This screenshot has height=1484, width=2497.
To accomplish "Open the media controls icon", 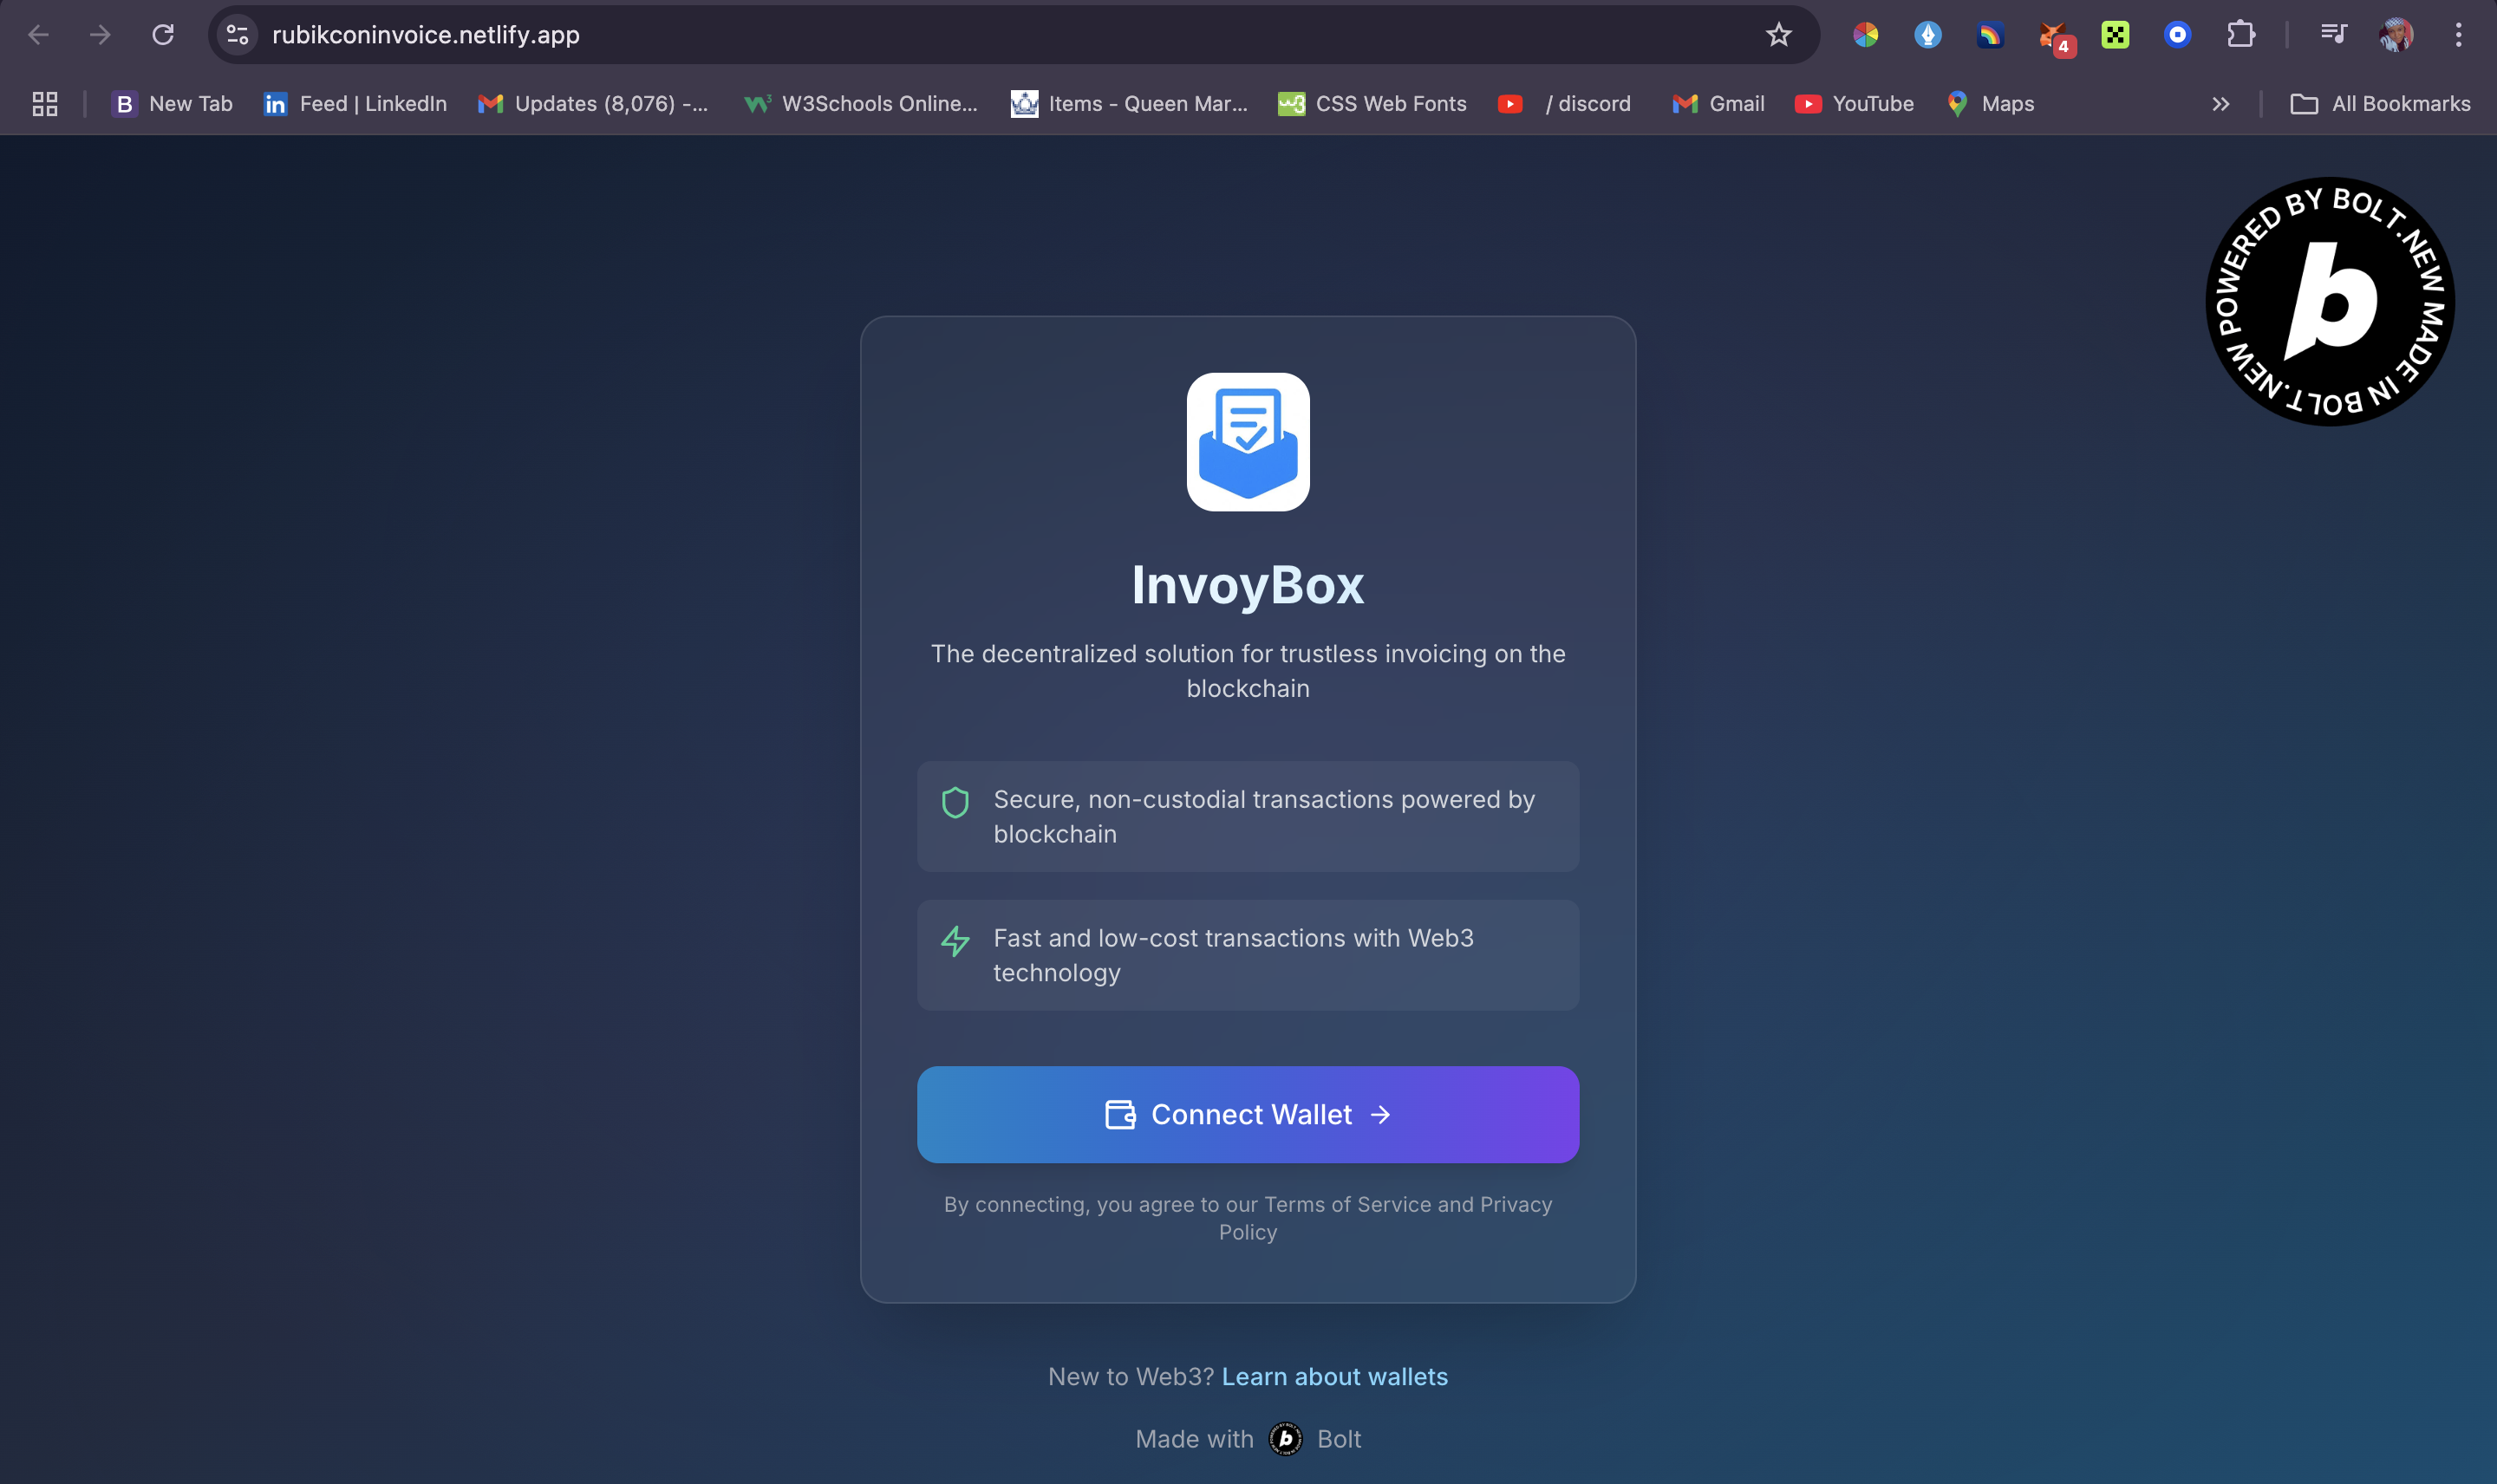I will pos(2332,35).
